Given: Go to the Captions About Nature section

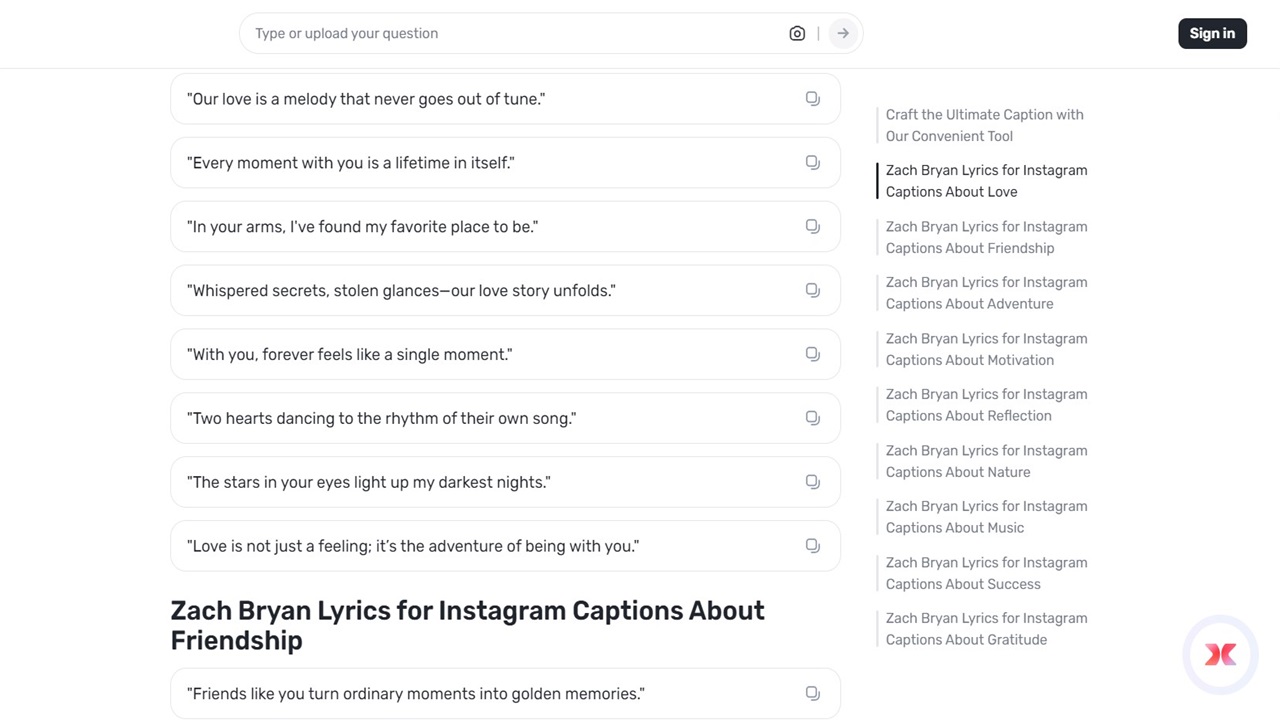Looking at the screenshot, I should [986, 461].
